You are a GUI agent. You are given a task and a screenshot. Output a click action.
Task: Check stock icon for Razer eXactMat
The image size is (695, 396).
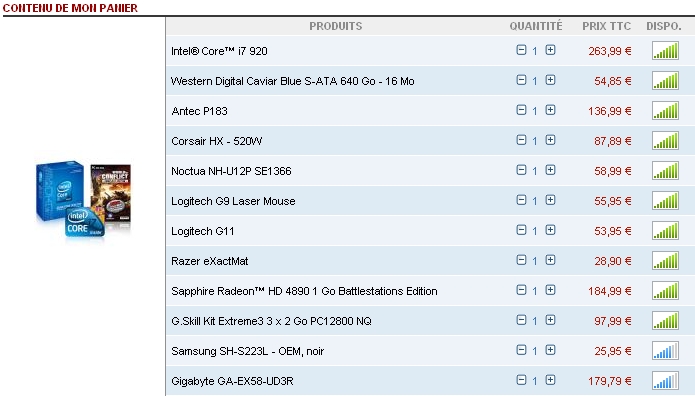coord(665,261)
